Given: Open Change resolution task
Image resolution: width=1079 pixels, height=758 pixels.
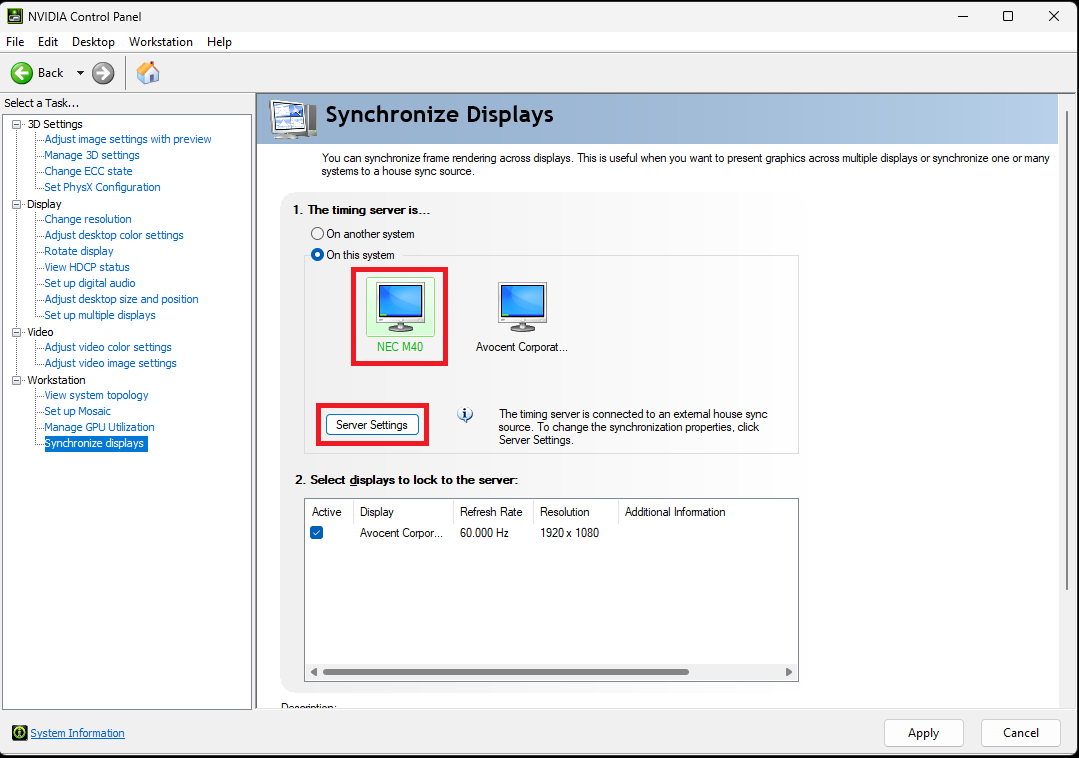Looking at the screenshot, I should (x=88, y=219).
